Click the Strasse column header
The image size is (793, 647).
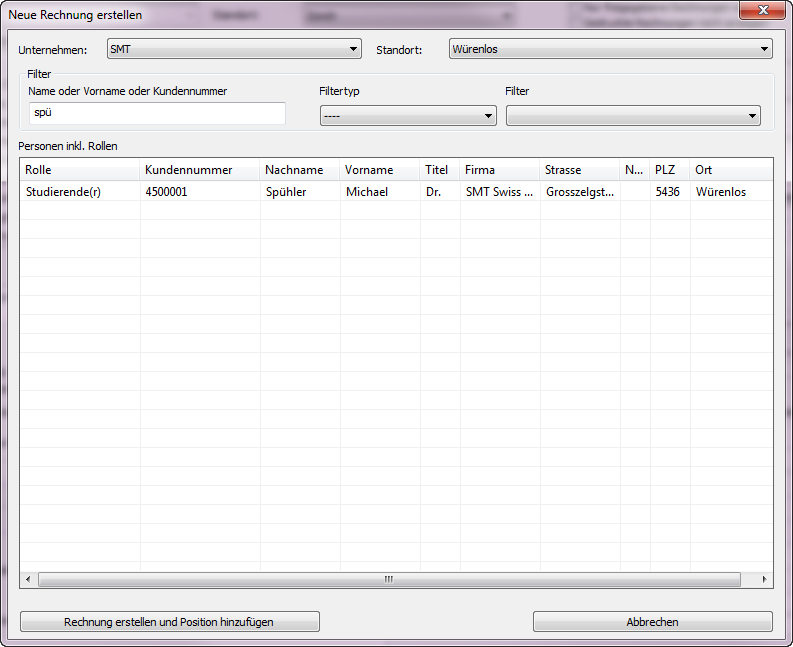579,170
